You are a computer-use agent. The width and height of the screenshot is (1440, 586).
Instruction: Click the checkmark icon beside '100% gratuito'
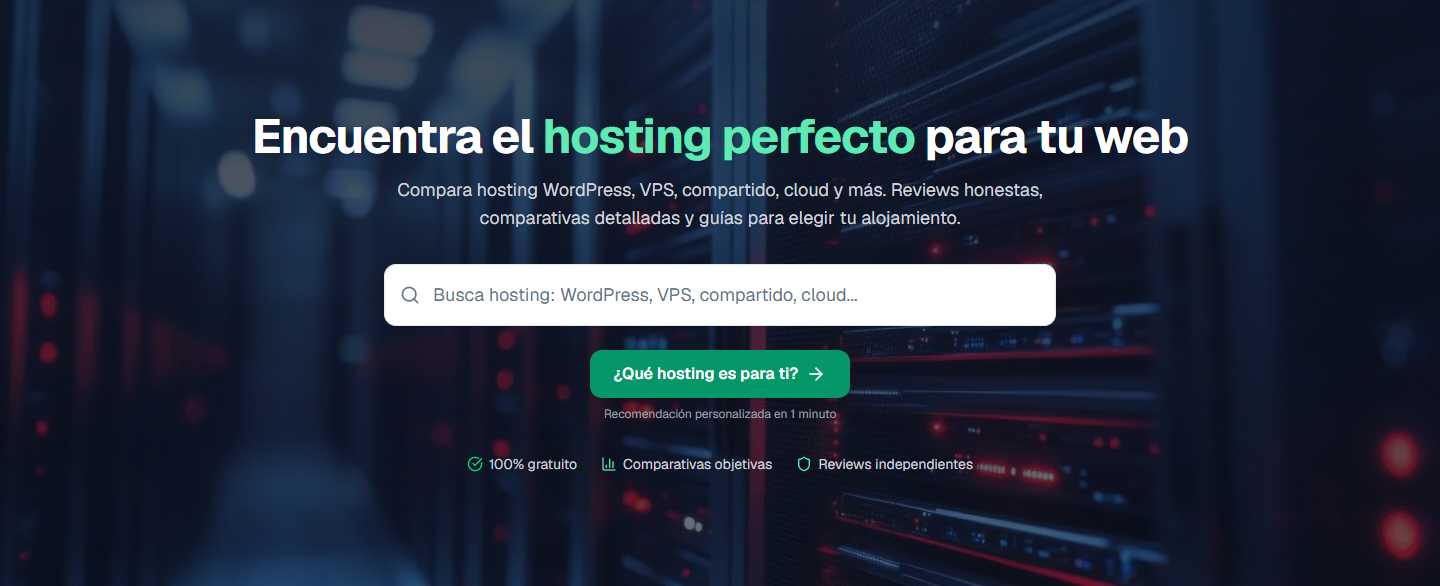coord(475,464)
